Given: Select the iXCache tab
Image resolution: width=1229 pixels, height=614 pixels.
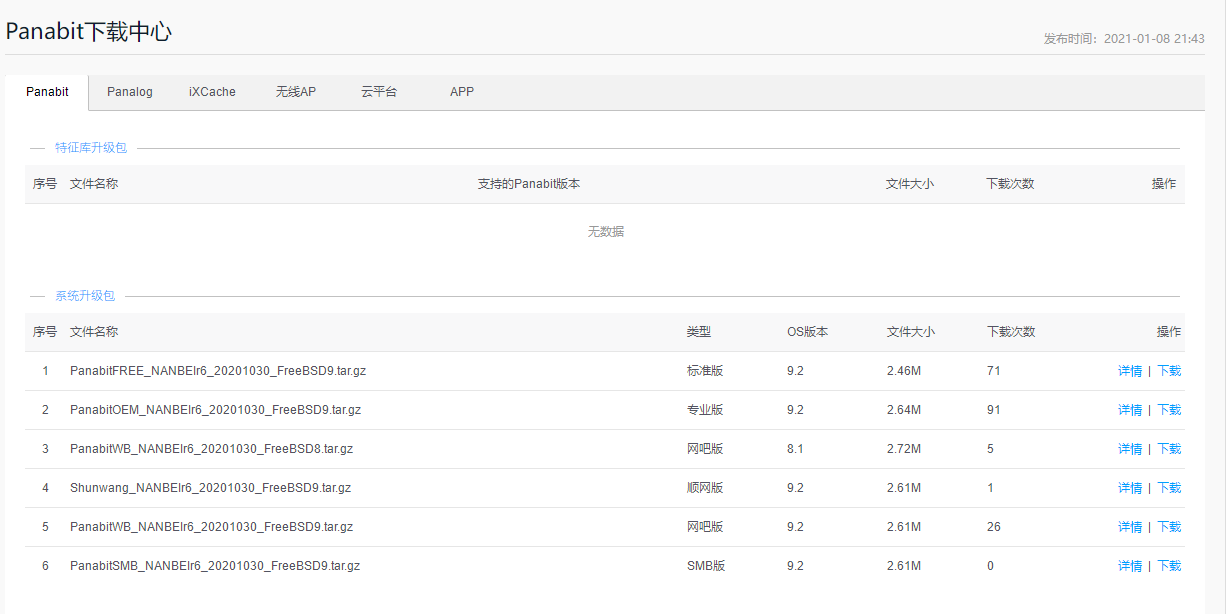Looking at the screenshot, I should [212, 92].
